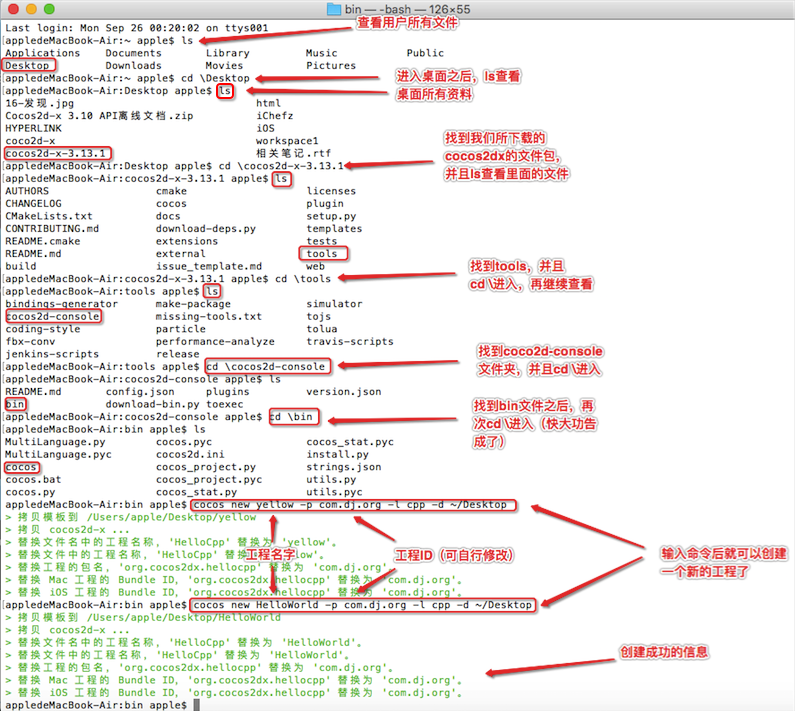Screen dimensions: 795x711
Task: Click the window title "bin — -bash — 126×55"
Action: [407, 9]
